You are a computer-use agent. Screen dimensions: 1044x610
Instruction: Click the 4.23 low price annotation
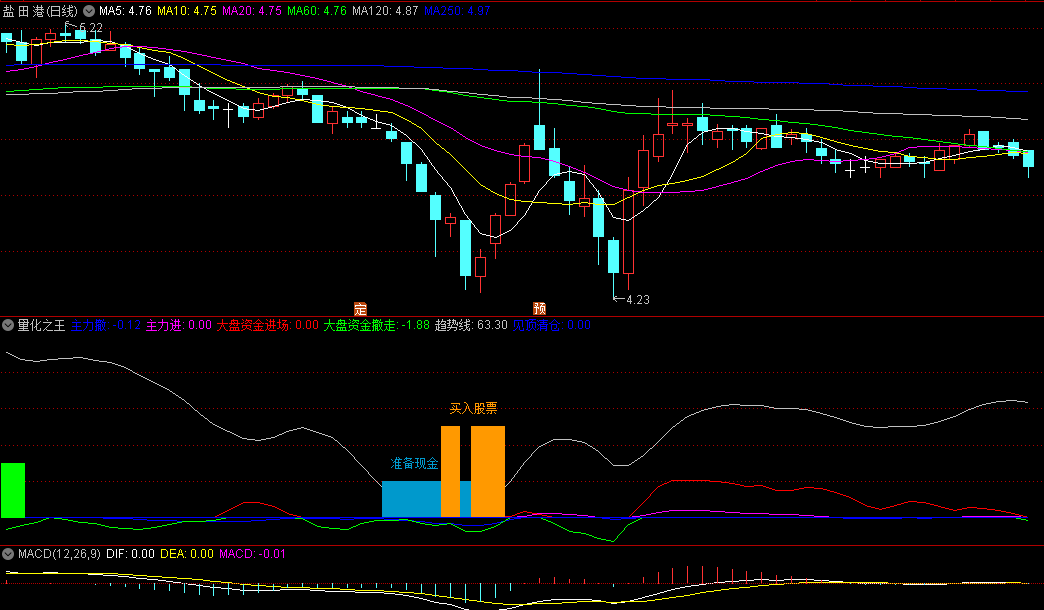point(637,300)
